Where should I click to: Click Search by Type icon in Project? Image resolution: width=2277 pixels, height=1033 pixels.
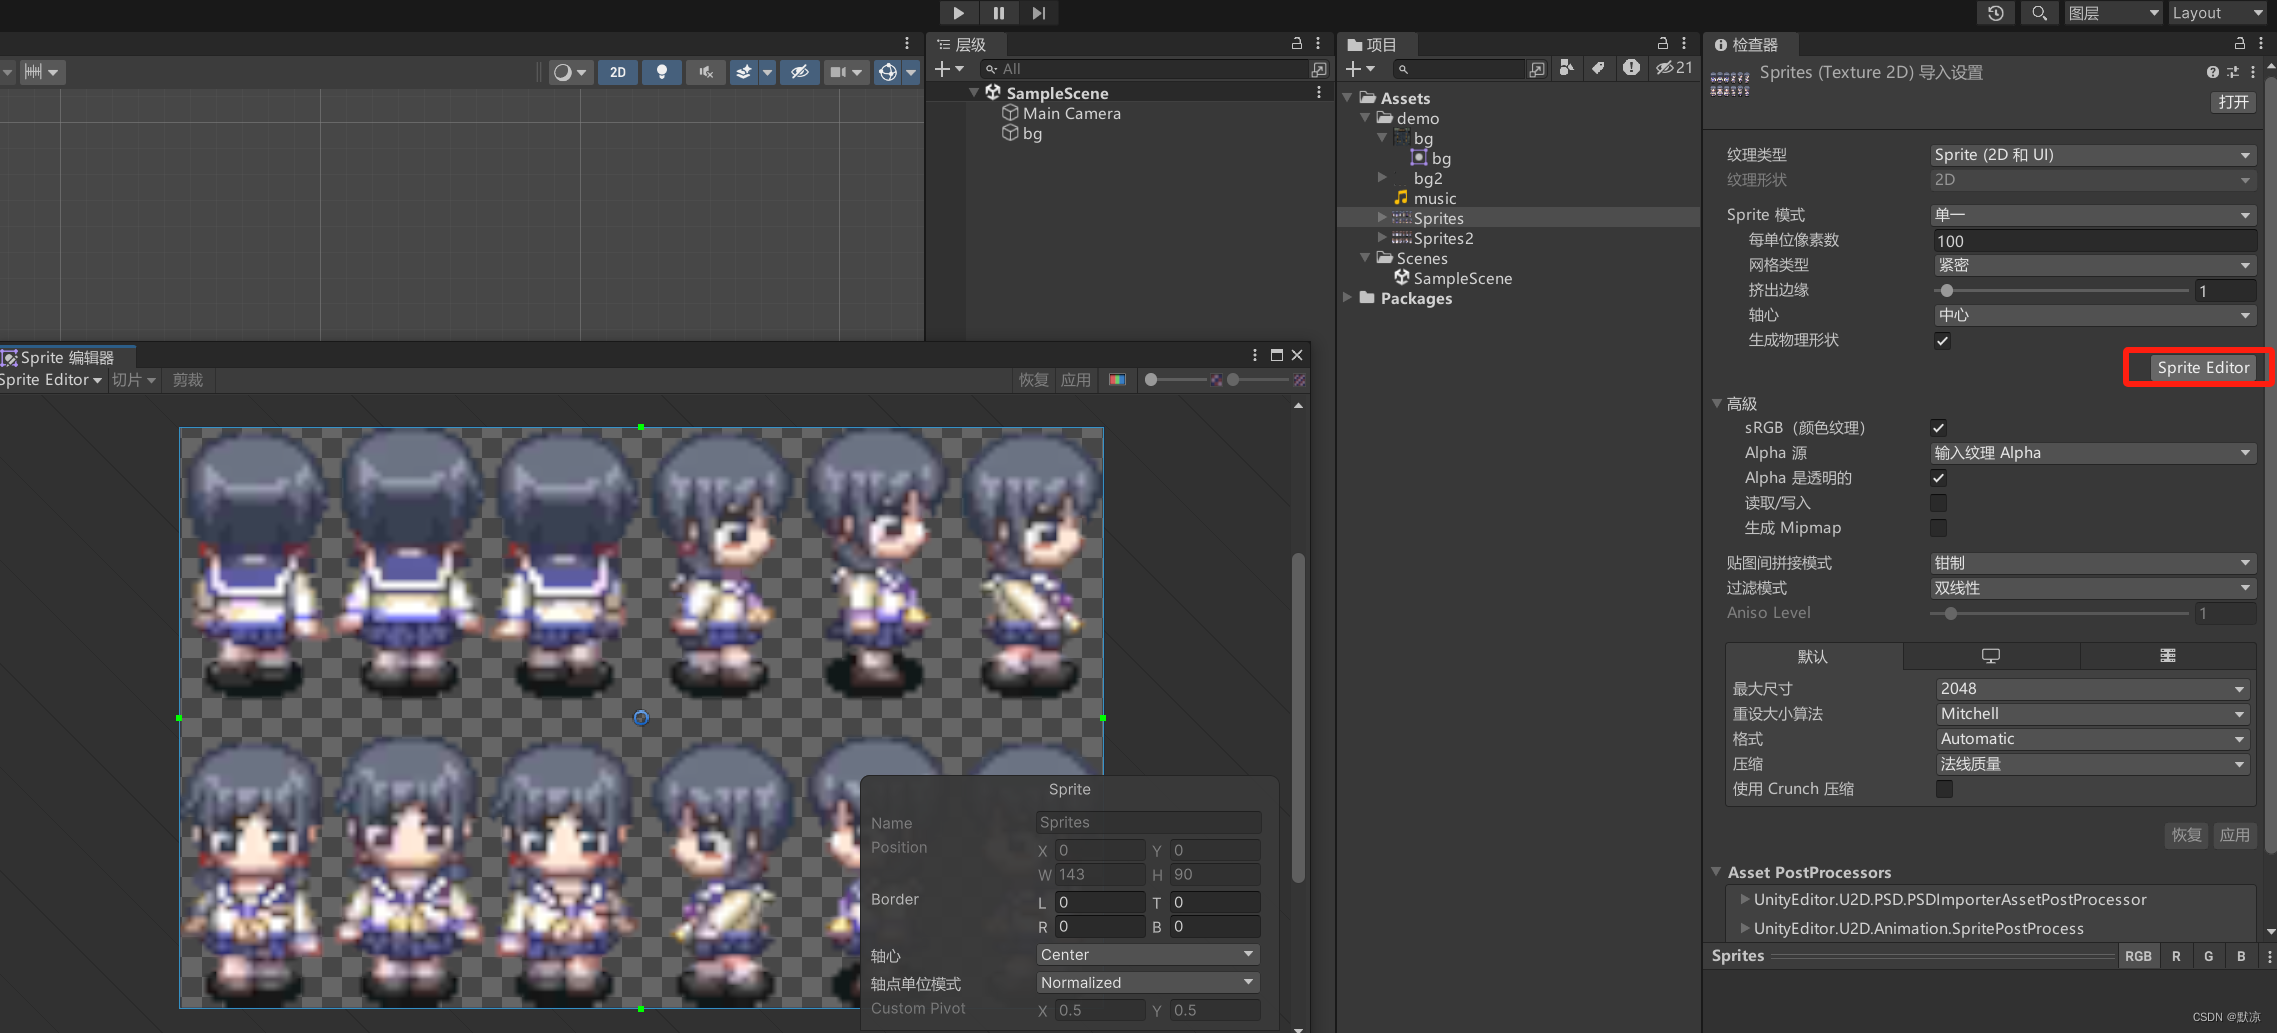1567,68
